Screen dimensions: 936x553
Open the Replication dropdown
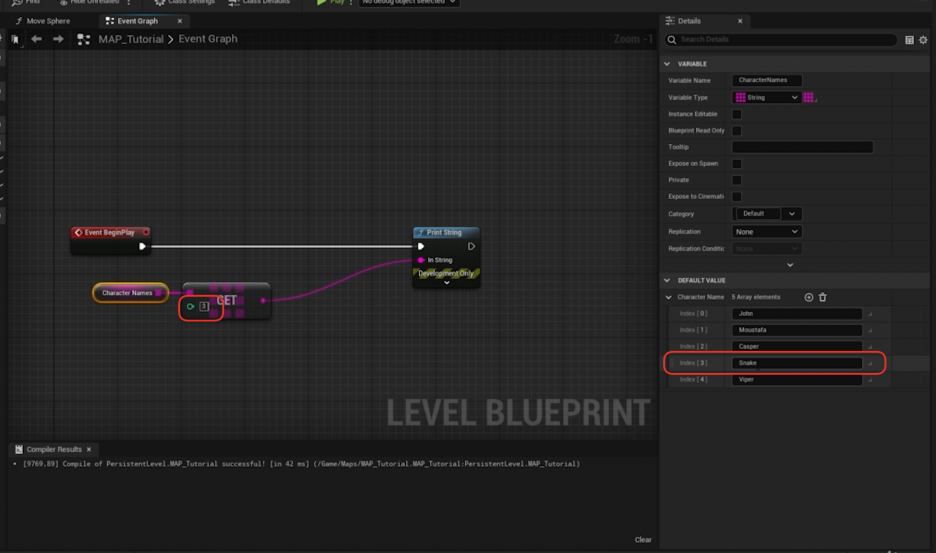point(766,232)
